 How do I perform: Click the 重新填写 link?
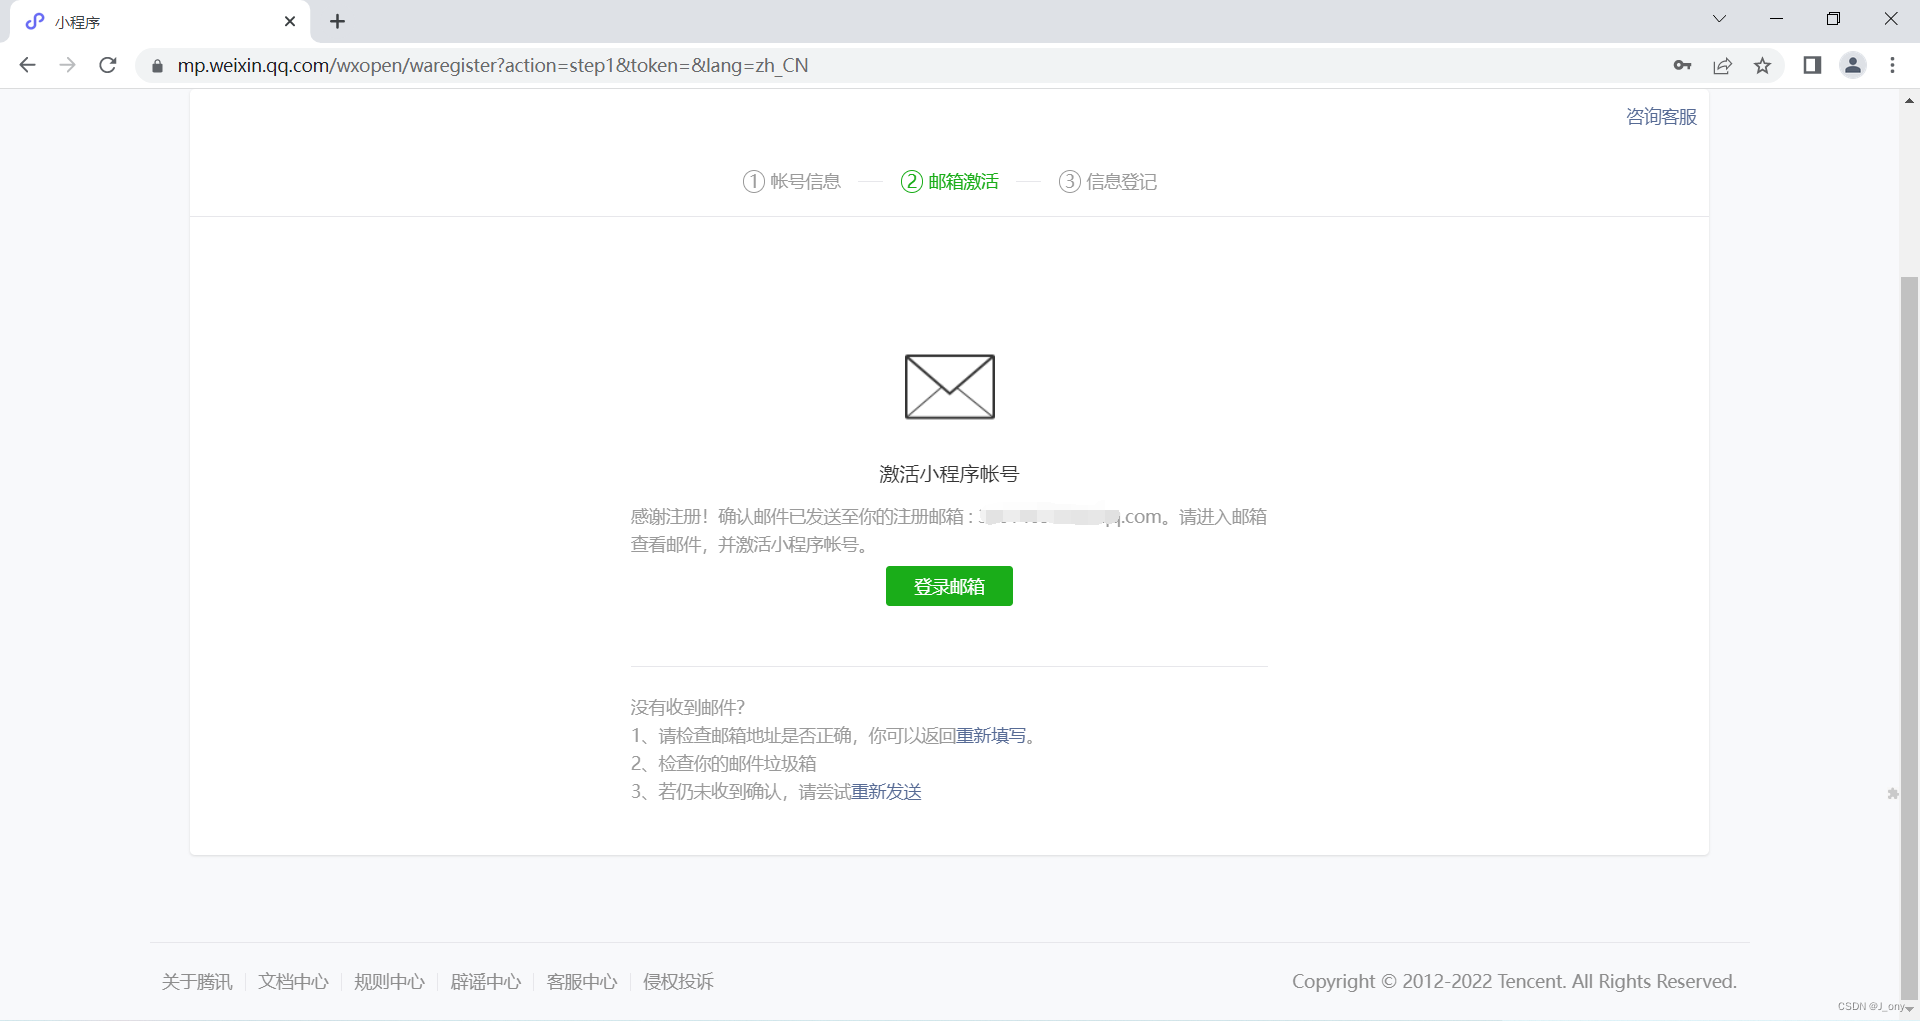coord(991,736)
